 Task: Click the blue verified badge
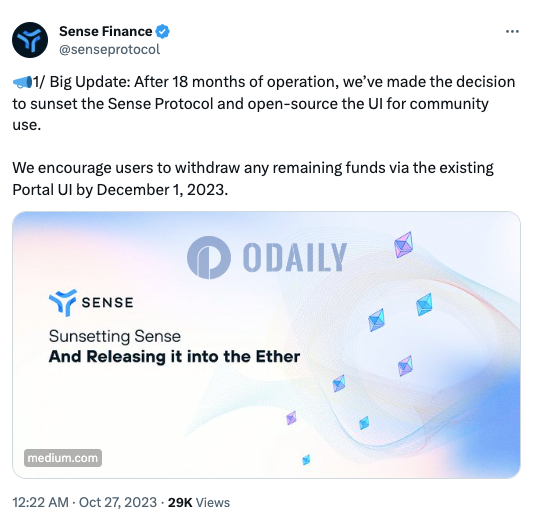click(x=162, y=32)
